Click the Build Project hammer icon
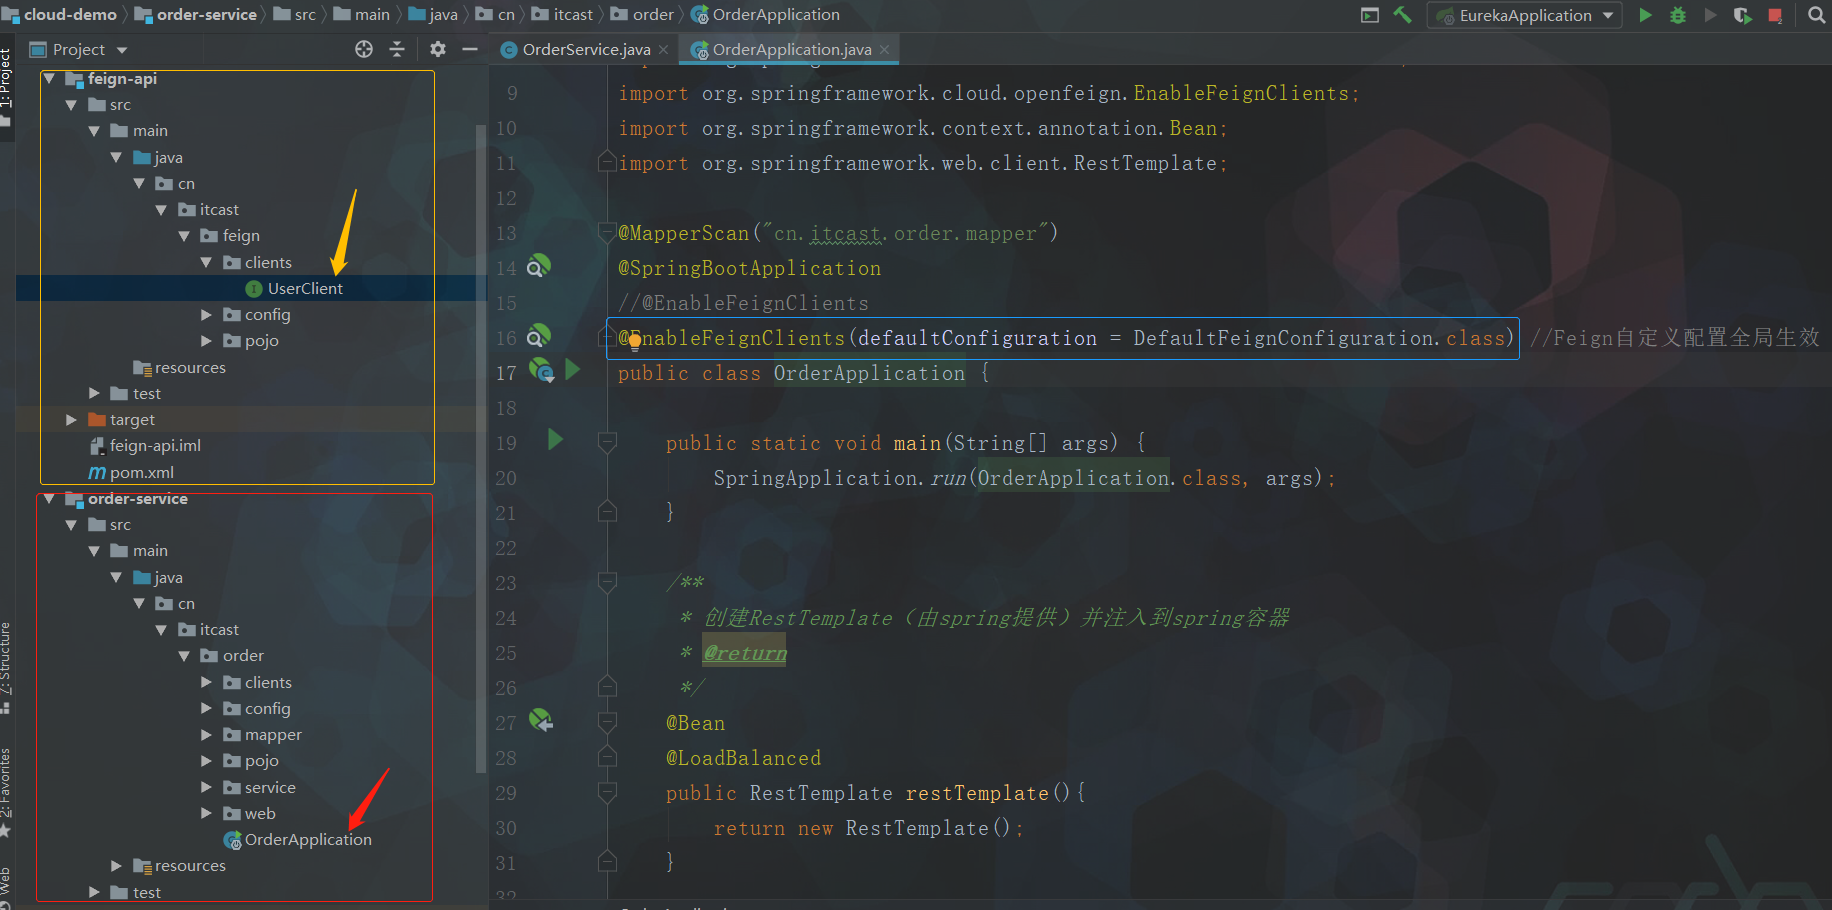This screenshot has height=910, width=1832. pyautogui.click(x=1402, y=15)
